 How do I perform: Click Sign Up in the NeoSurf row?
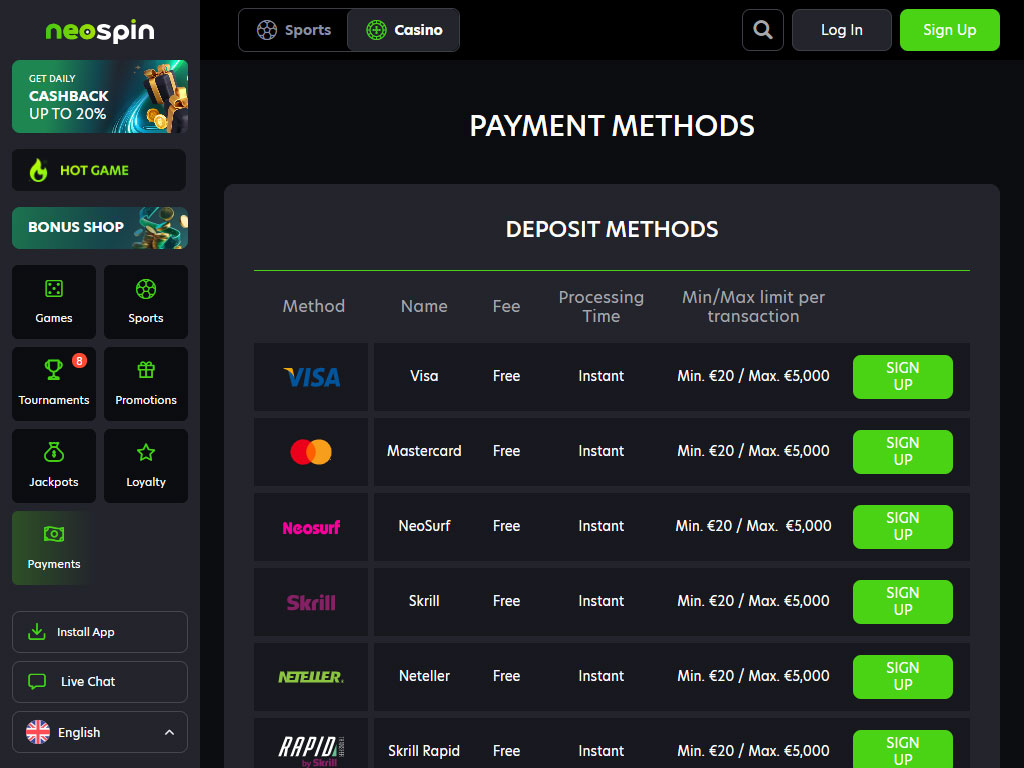pos(903,527)
